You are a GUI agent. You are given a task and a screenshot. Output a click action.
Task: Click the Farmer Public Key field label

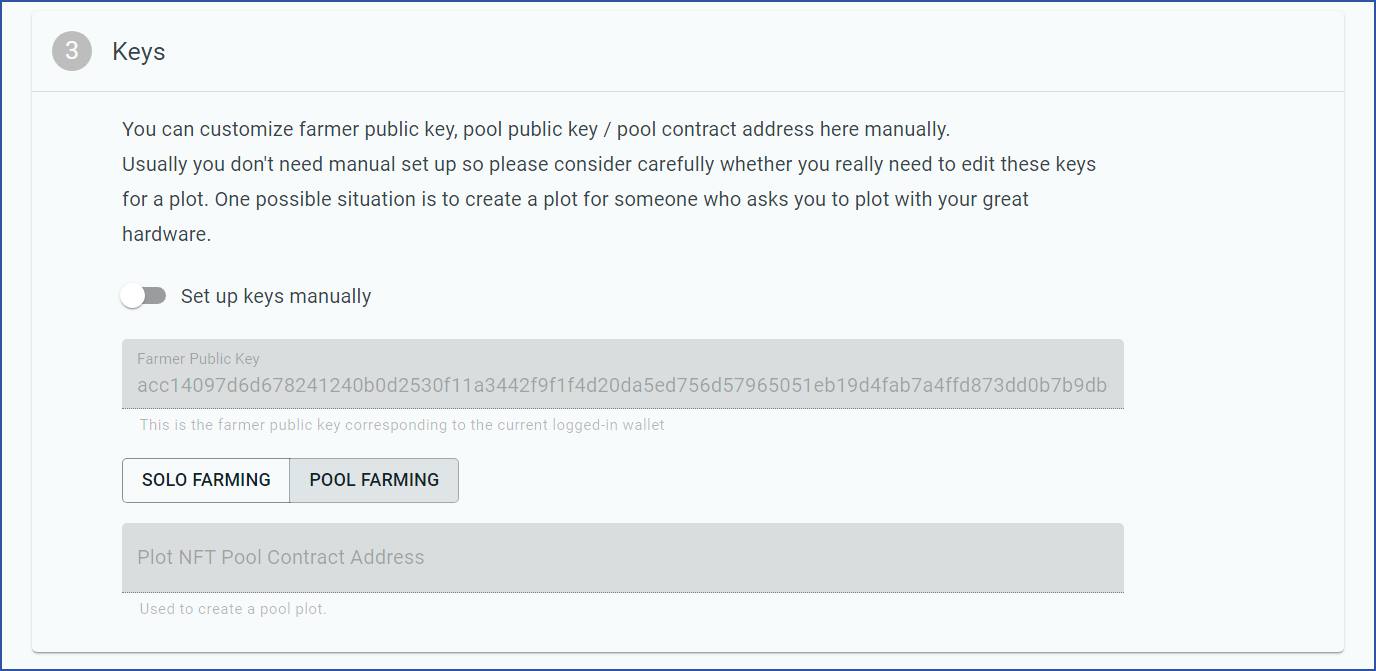coord(198,359)
